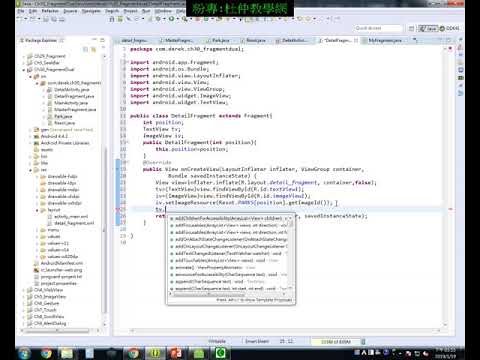The width and height of the screenshot is (480, 360).
Task: Switch to the MyFragment.java editor tab
Action: tap(385, 40)
